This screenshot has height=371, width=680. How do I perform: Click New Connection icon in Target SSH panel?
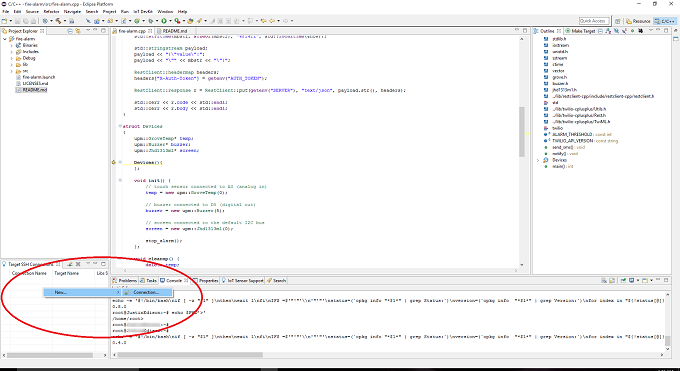70,264
